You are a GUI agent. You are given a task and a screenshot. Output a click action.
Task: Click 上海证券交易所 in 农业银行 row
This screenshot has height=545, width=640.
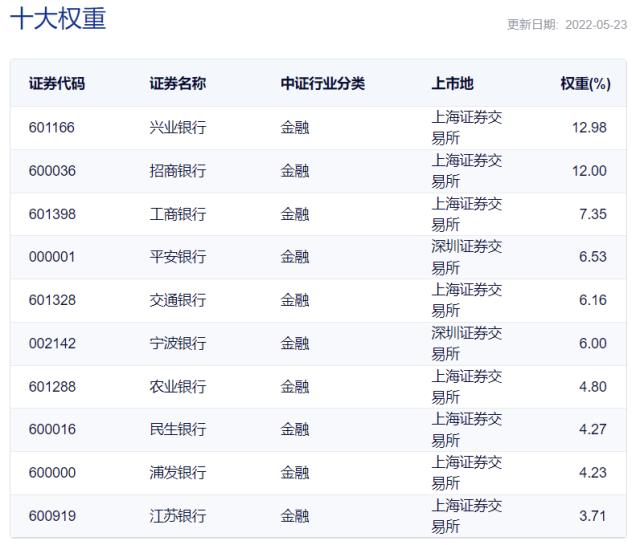pyautogui.click(x=467, y=387)
